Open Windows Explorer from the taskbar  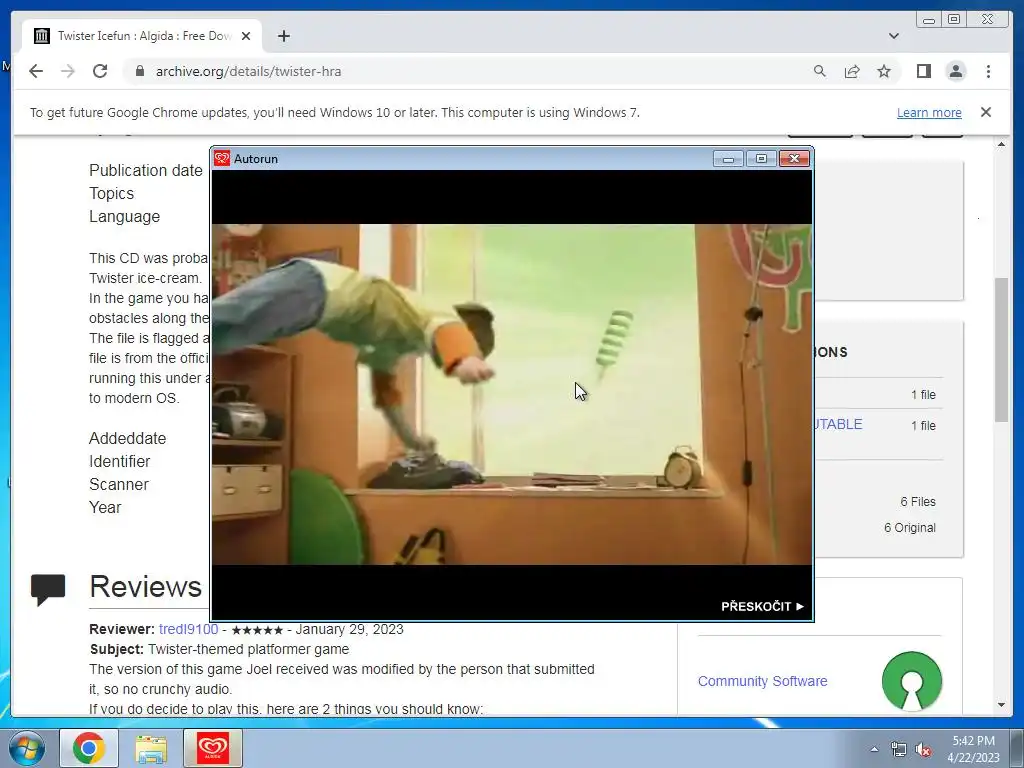pos(151,748)
